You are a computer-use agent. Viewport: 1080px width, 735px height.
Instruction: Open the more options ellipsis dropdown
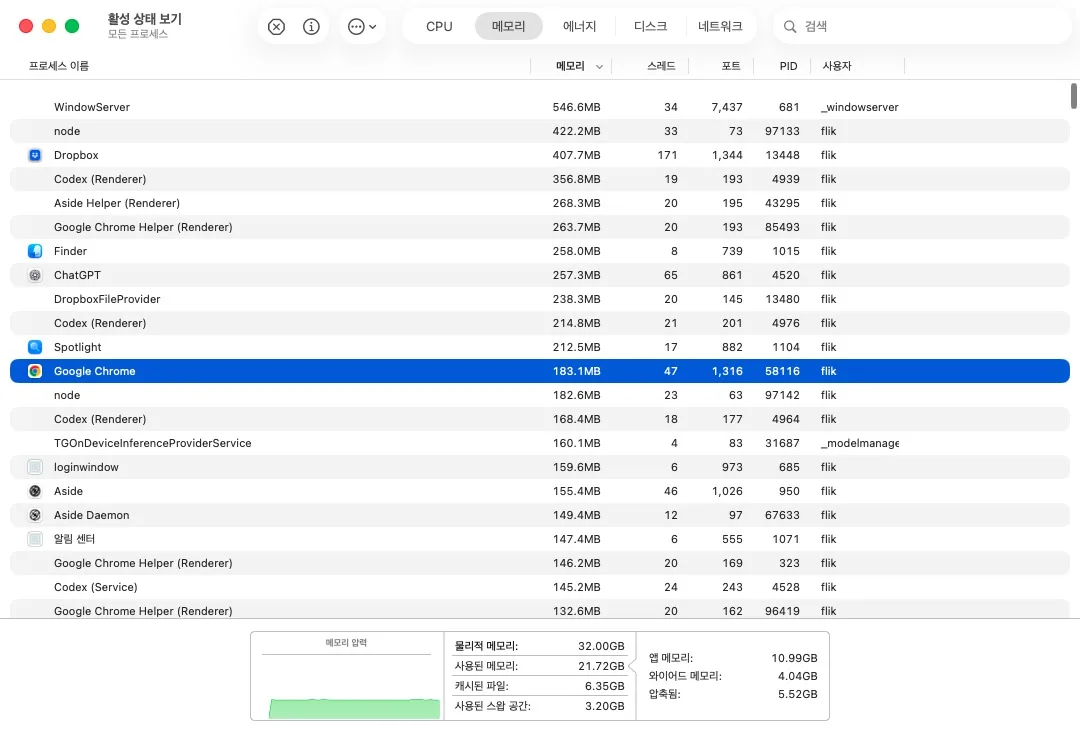(x=362, y=26)
